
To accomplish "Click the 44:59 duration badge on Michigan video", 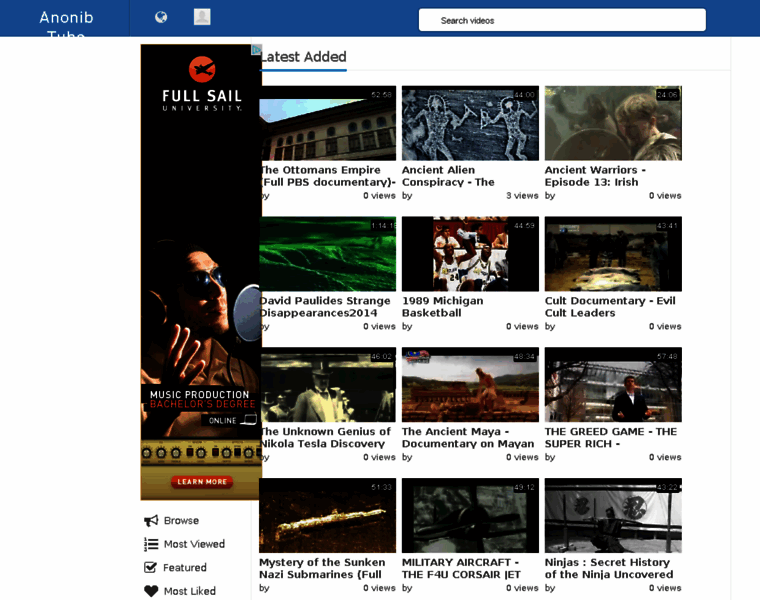I will [x=524, y=225].
